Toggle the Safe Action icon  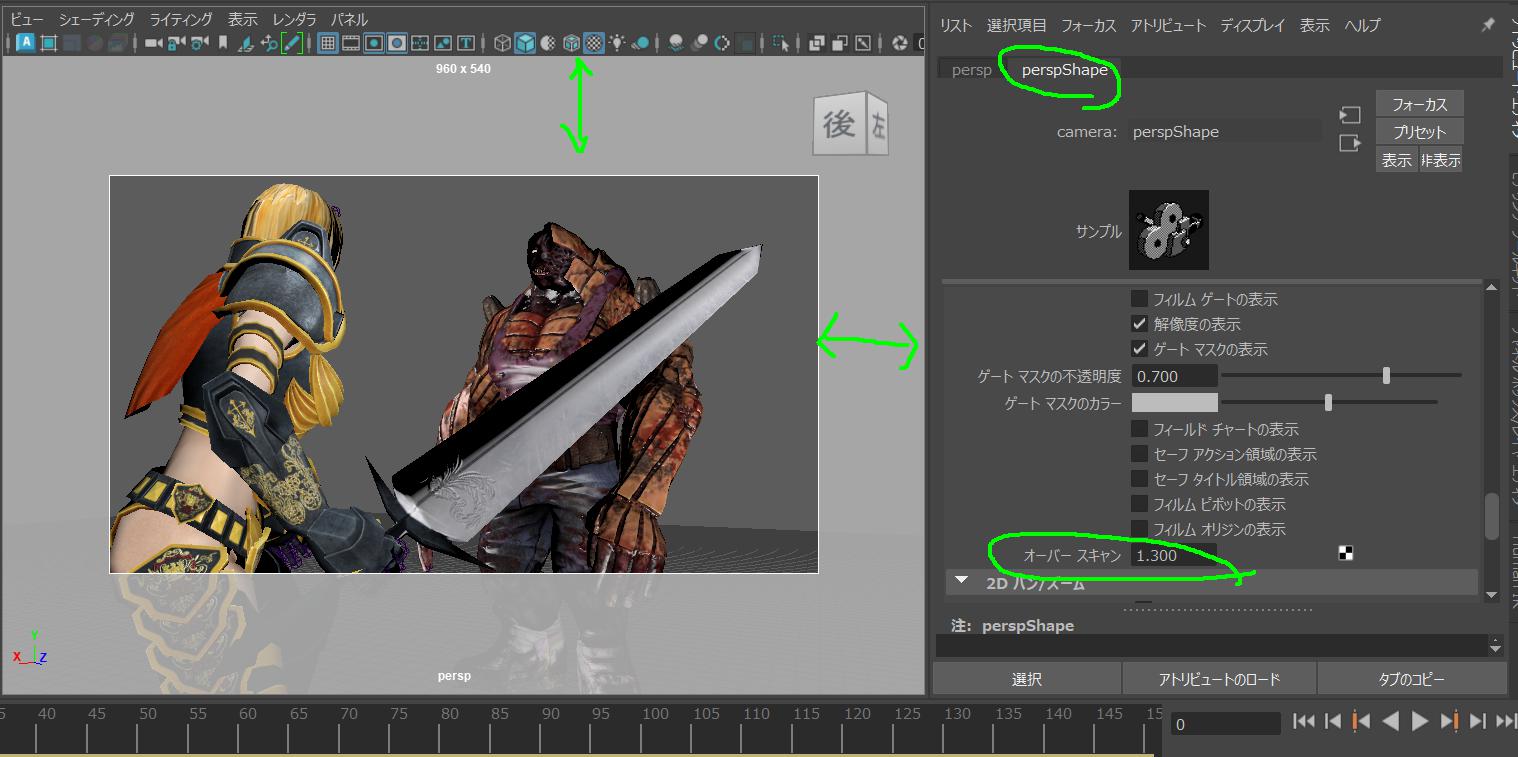(443, 43)
